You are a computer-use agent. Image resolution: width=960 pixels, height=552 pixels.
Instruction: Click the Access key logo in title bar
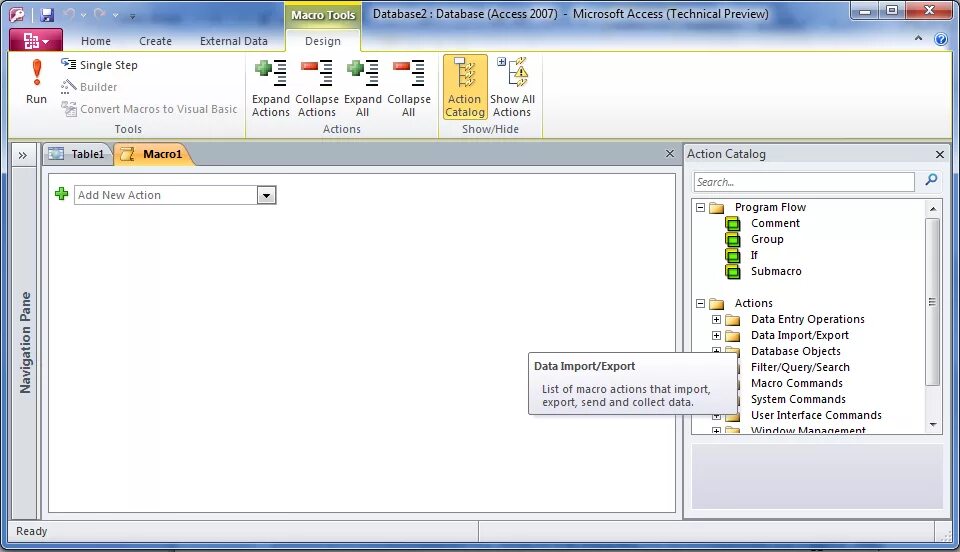(x=17, y=15)
